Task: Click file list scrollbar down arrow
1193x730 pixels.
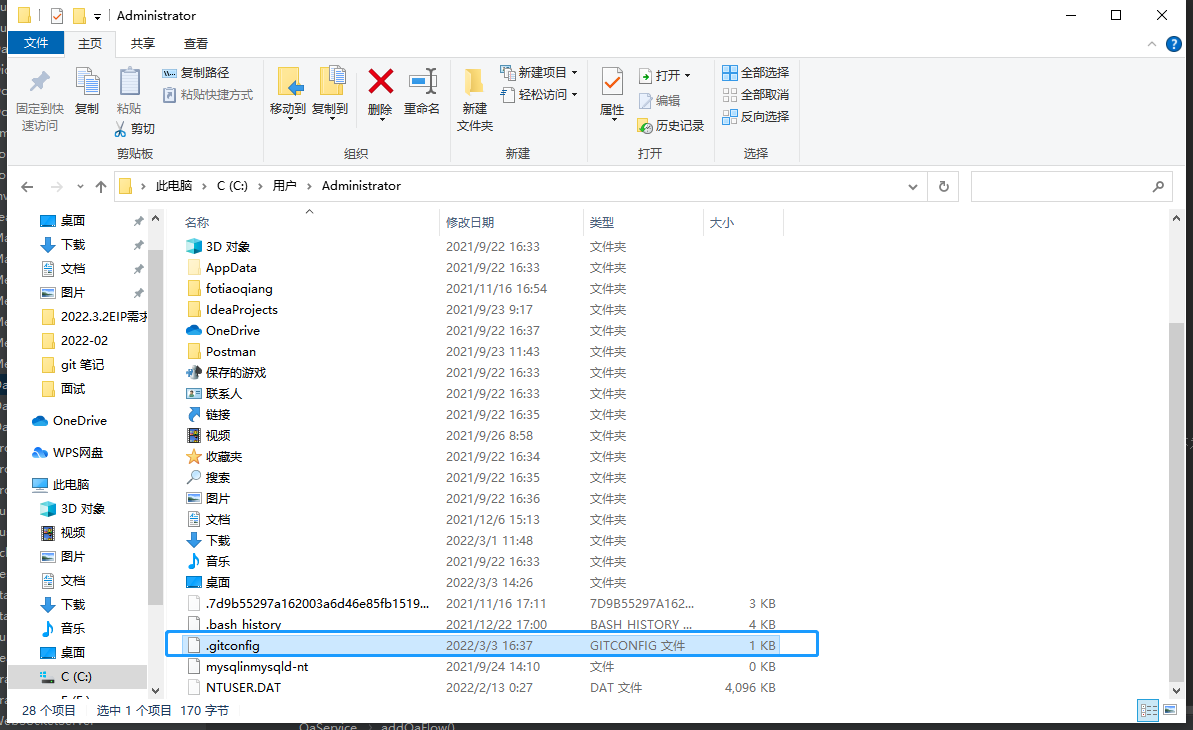Action: [1176, 690]
